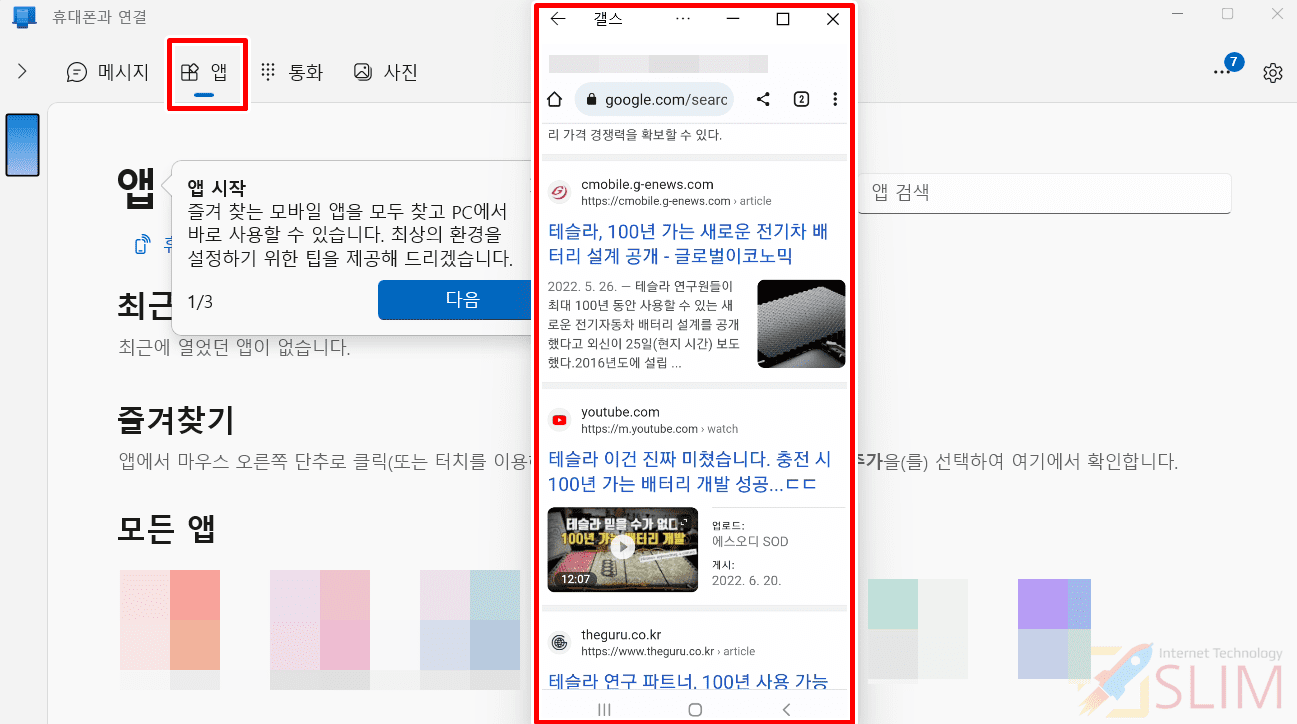Play the 12:07 YouTube video thumbnail
This screenshot has width=1297, height=724.
pos(622,549)
